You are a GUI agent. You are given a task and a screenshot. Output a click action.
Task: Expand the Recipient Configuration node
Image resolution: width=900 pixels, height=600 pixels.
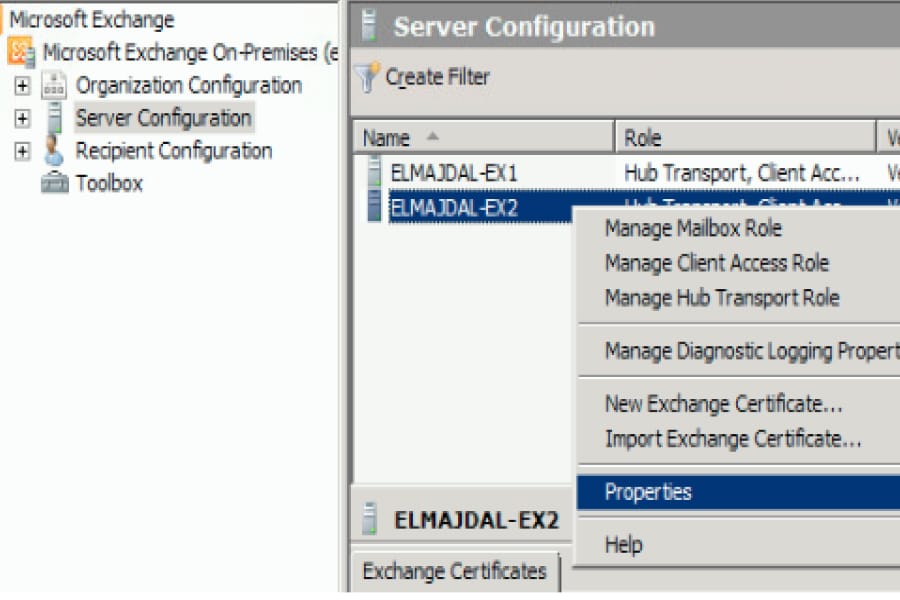22,151
